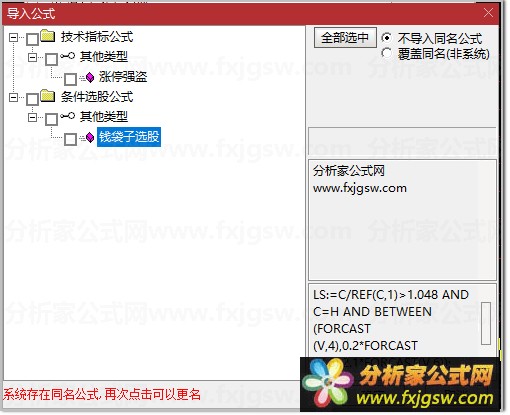Click the key icon under 技术指标公式
The height and width of the screenshot is (415, 510).
[67, 56]
